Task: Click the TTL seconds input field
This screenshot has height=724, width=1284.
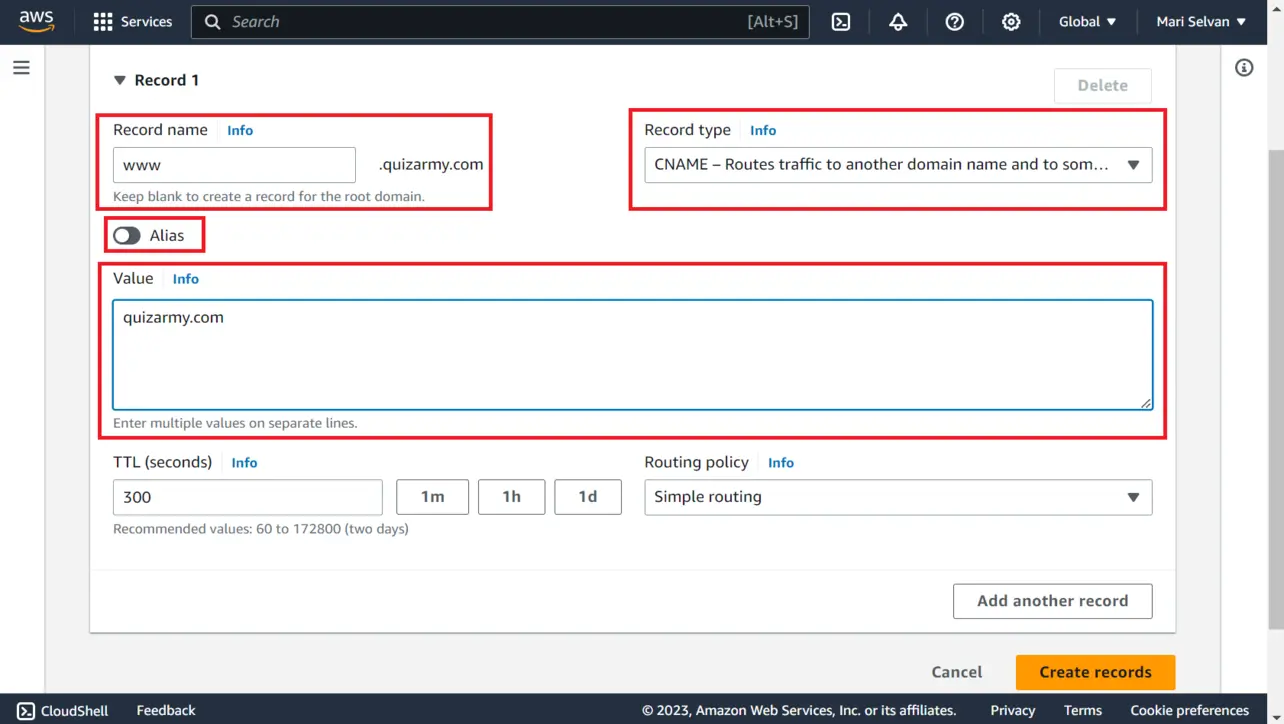Action: tap(248, 497)
